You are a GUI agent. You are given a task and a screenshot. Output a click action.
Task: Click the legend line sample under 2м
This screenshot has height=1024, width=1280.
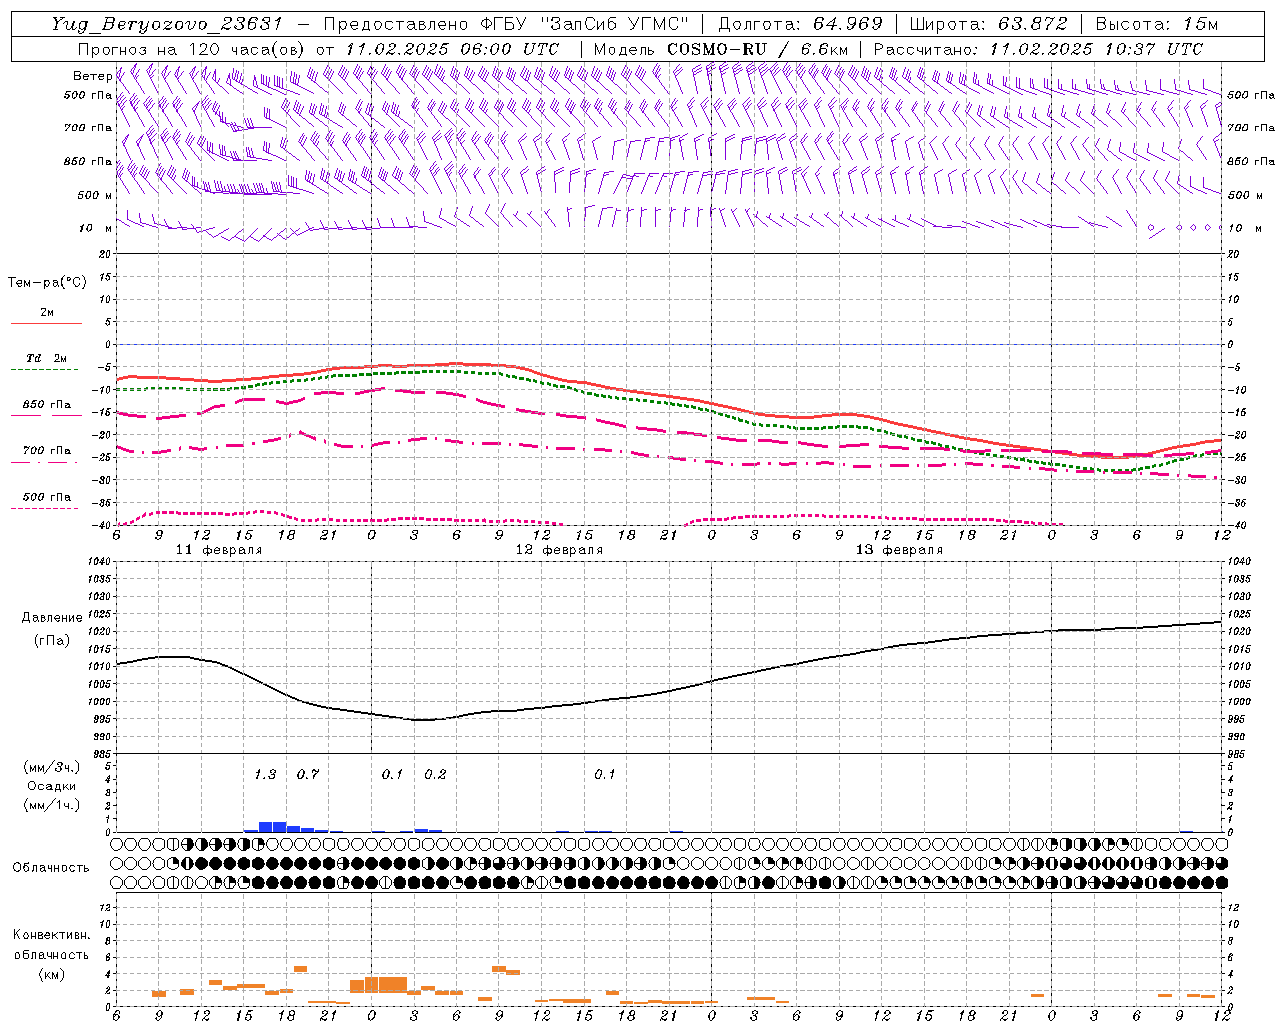point(46,323)
